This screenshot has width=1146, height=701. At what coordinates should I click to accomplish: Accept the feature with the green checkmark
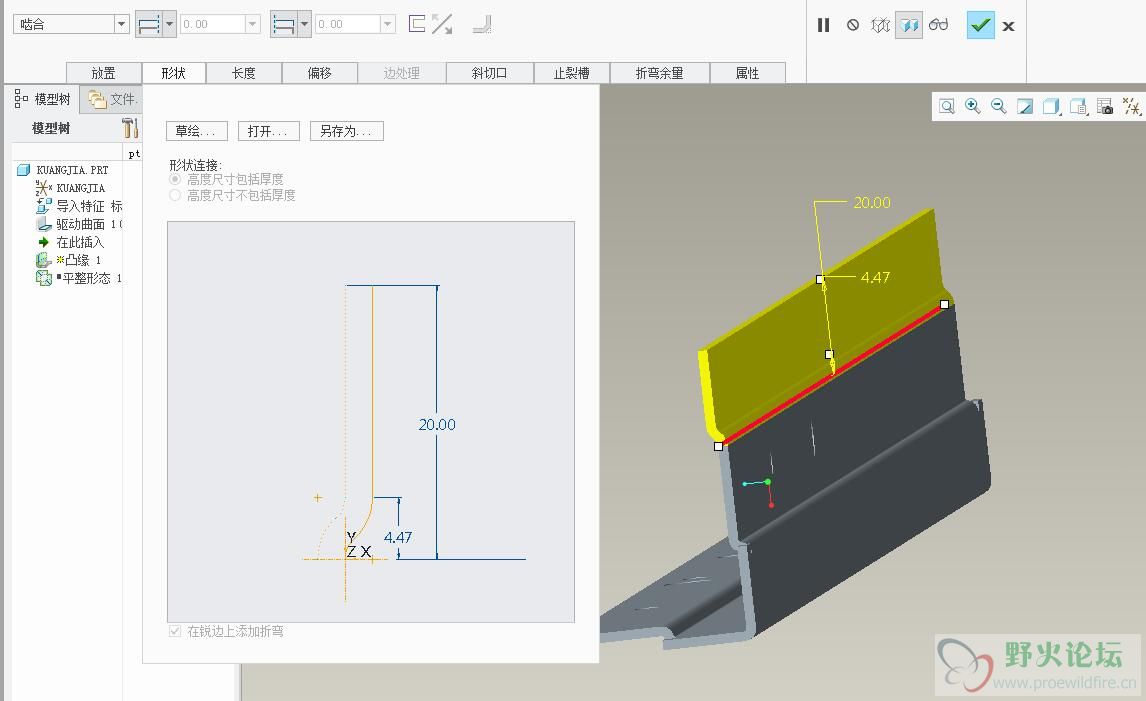click(x=980, y=26)
